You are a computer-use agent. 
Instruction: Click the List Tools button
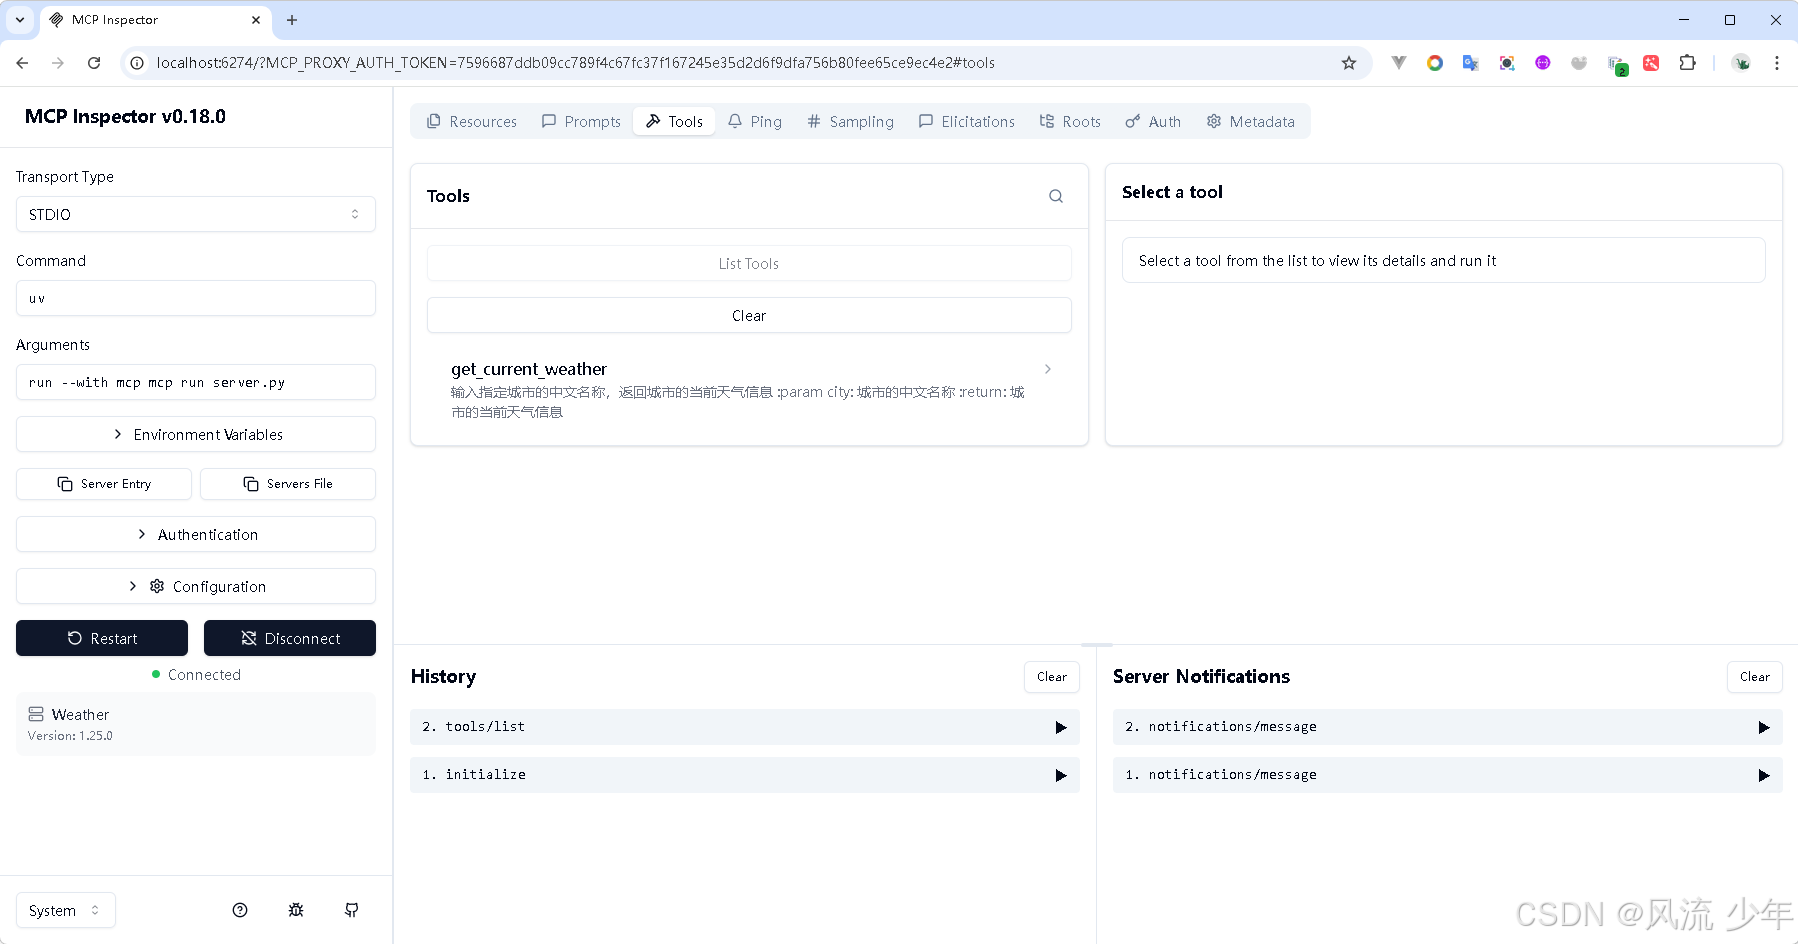point(749,264)
